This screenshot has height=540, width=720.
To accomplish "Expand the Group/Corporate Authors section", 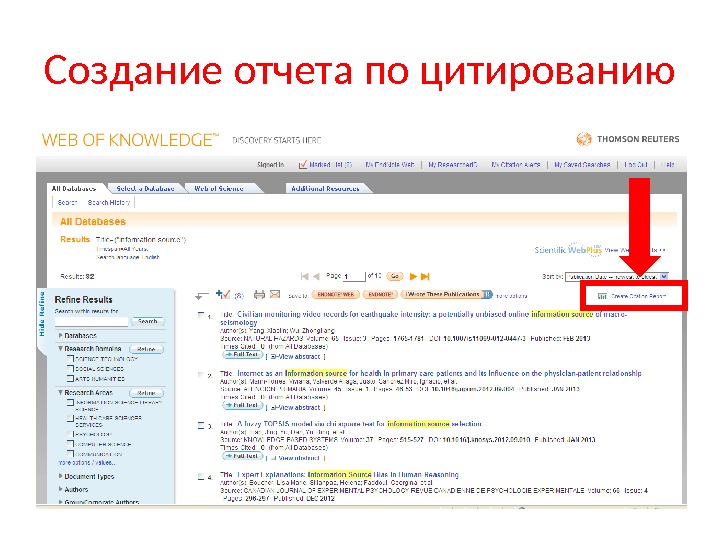I will tap(60, 502).
